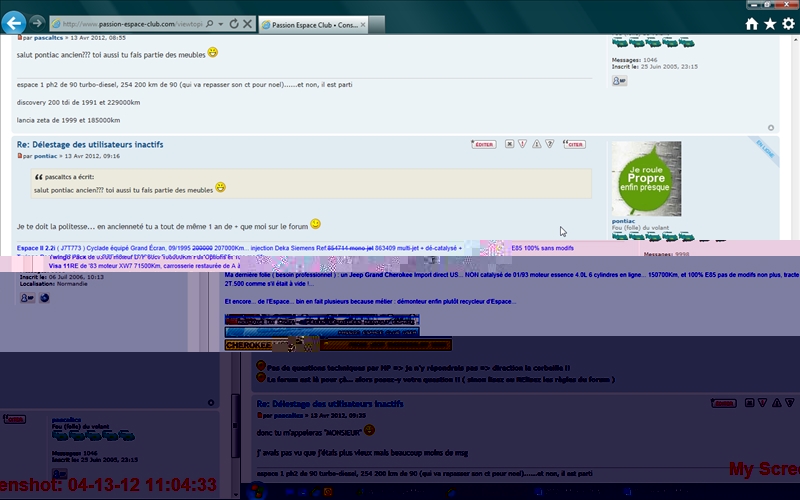Delete pontiac's post with the X icon

coord(509,144)
